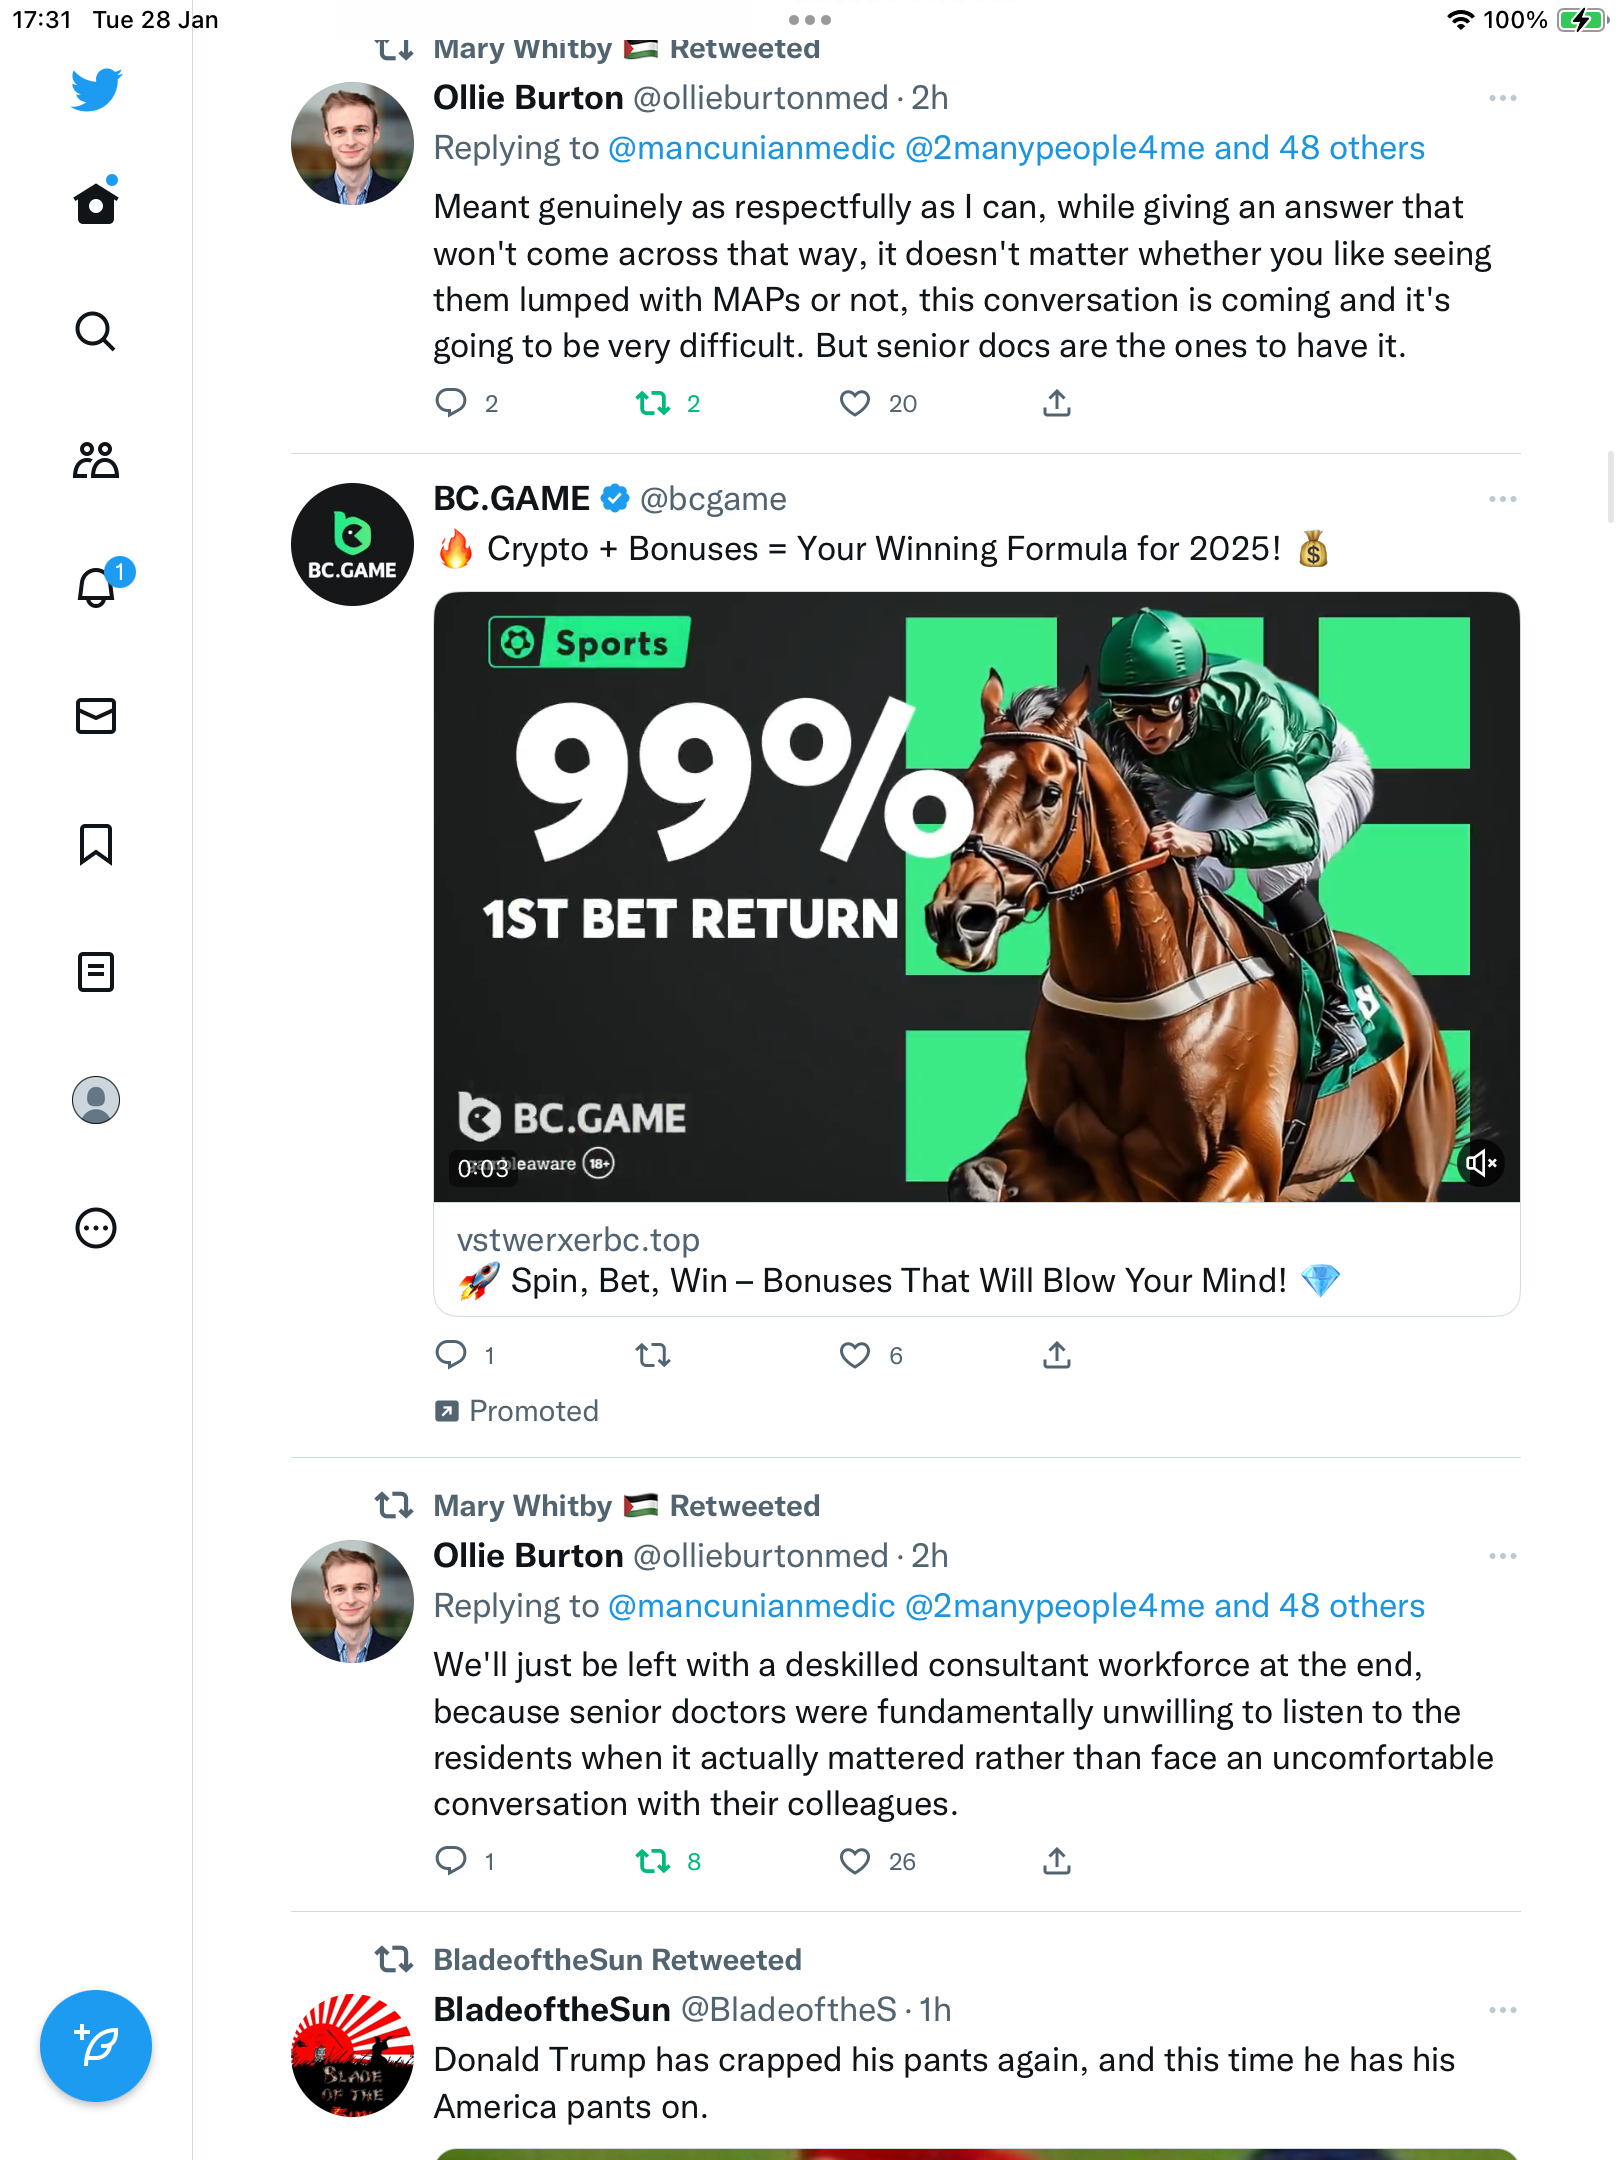This screenshot has width=1620, height=2160.
Task: Share the first Ollie Burton tweet
Action: (1057, 404)
